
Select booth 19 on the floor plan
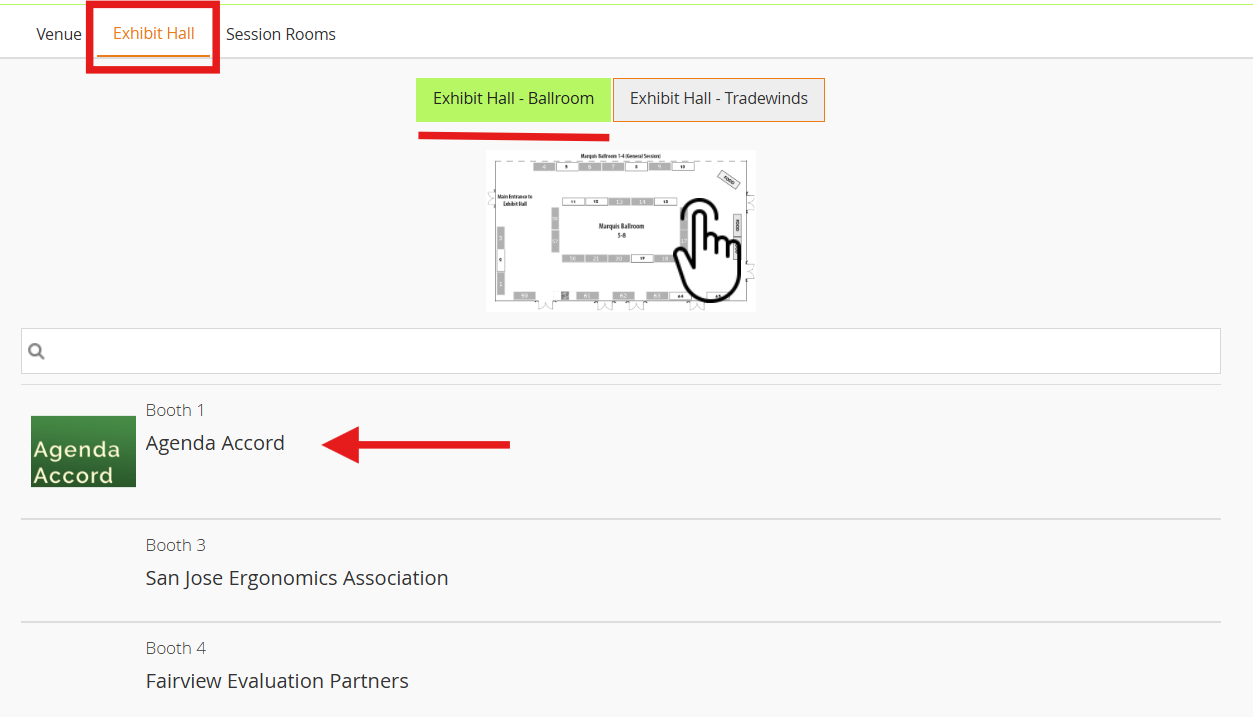point(641,258)
